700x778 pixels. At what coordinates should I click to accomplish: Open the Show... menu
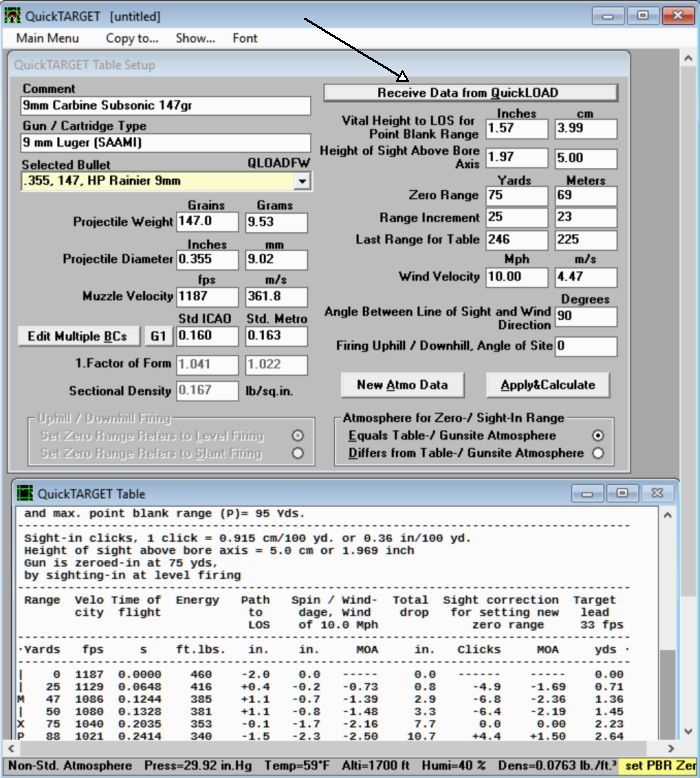(195, 38)
